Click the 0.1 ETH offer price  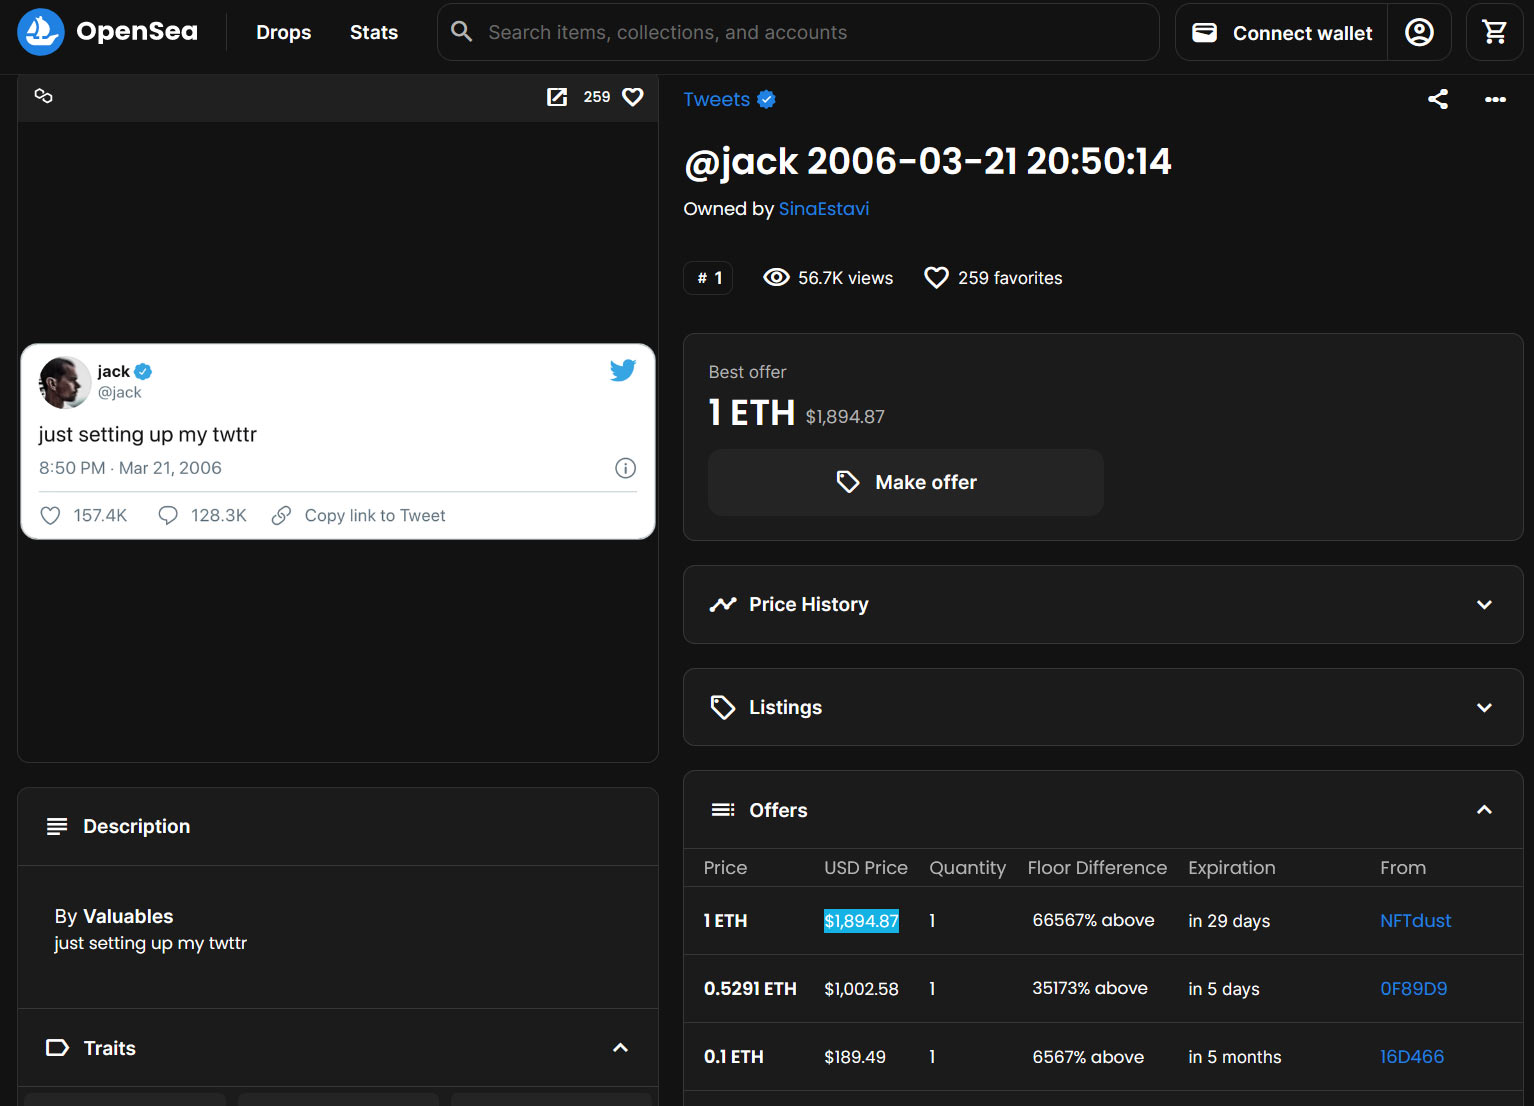[733, 1056]
